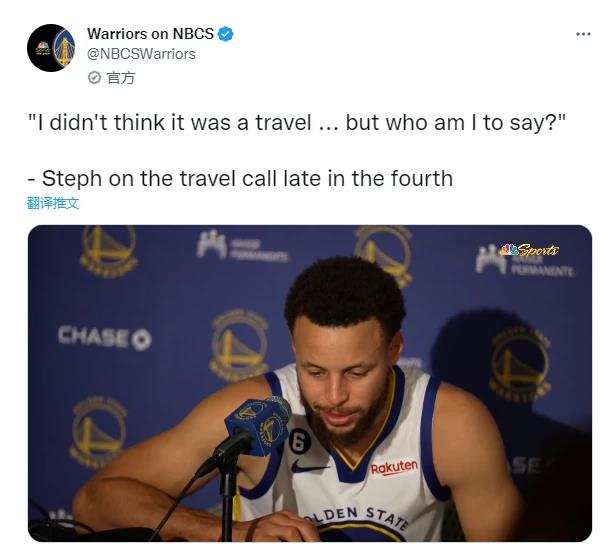
Task: Click the 官方 checkmark icon
Action: point(94,78)
